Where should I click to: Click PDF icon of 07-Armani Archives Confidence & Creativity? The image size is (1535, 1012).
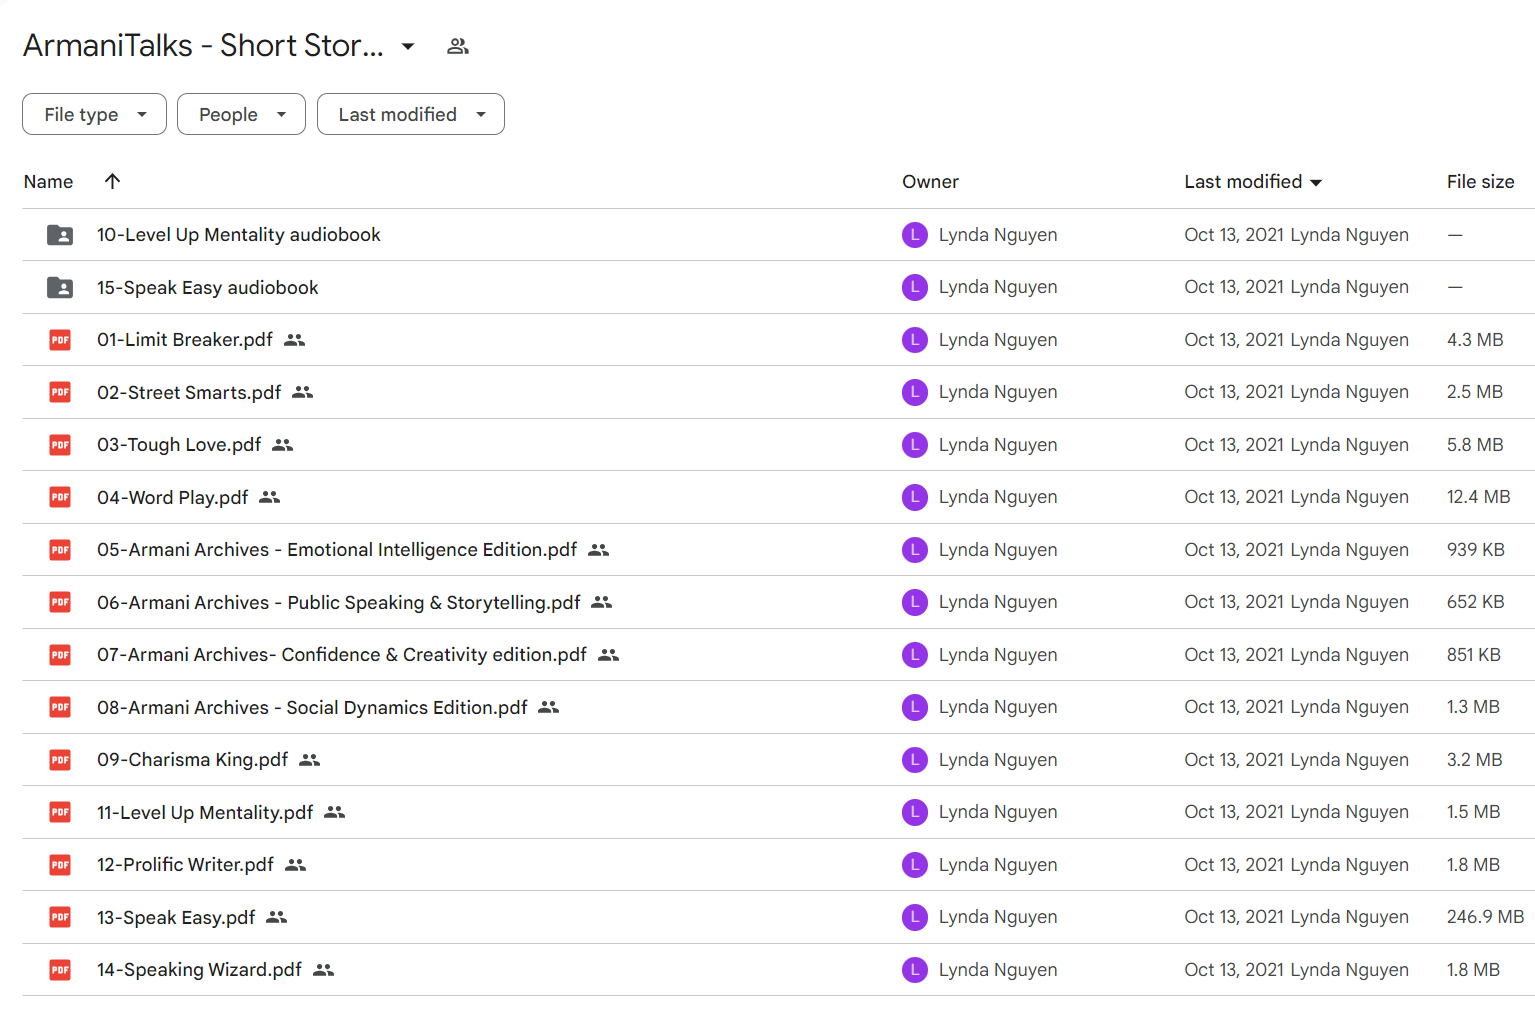60,655
